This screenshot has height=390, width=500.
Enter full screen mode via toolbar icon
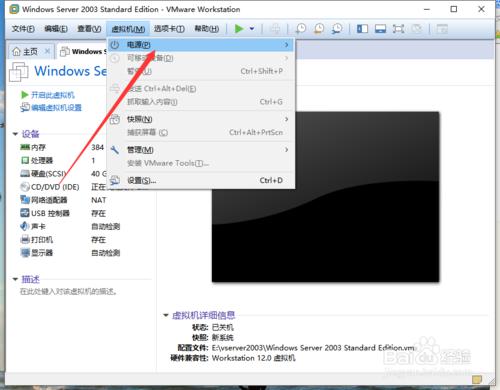pos(398,29)
